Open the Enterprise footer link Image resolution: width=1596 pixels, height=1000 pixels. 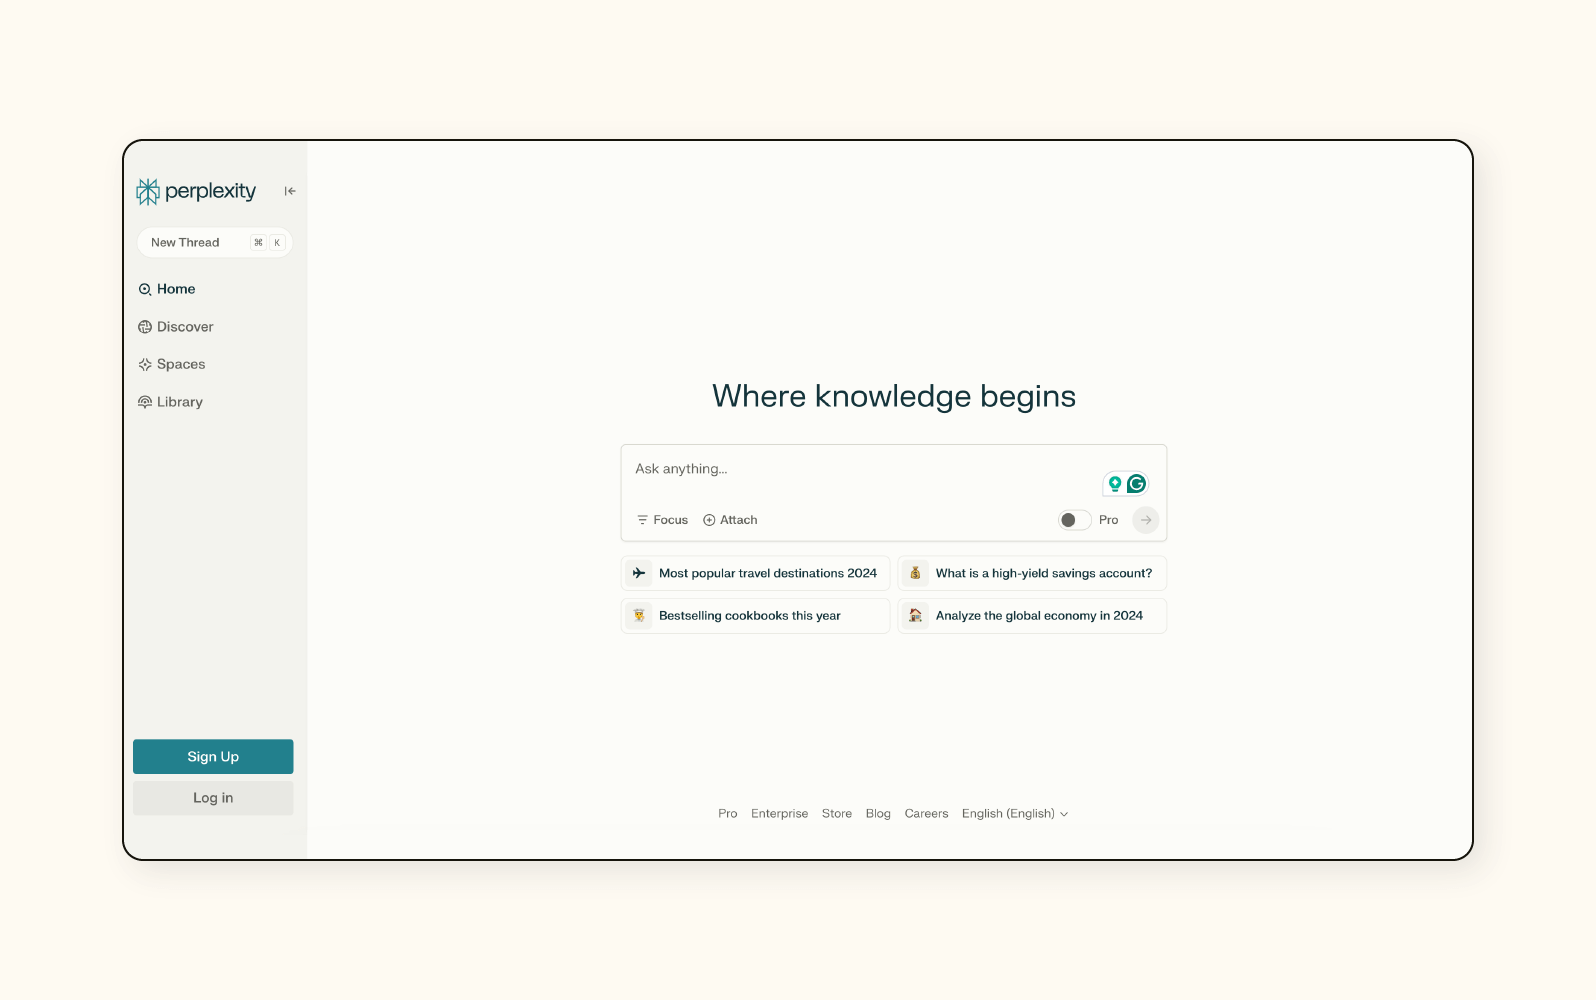[x=780, y=814]
